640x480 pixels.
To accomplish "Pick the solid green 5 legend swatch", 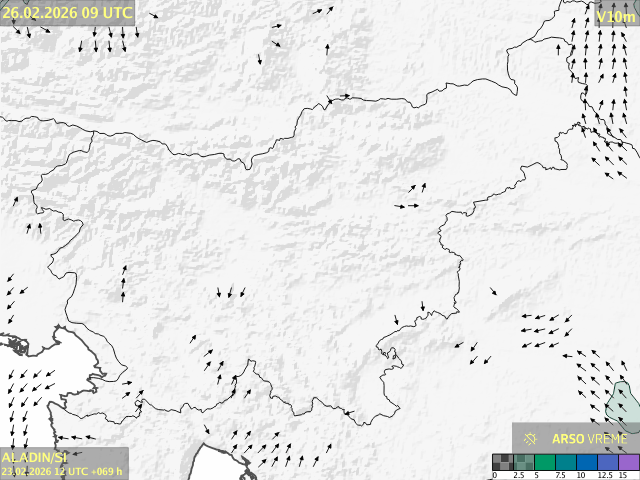I will pos(545,461).
